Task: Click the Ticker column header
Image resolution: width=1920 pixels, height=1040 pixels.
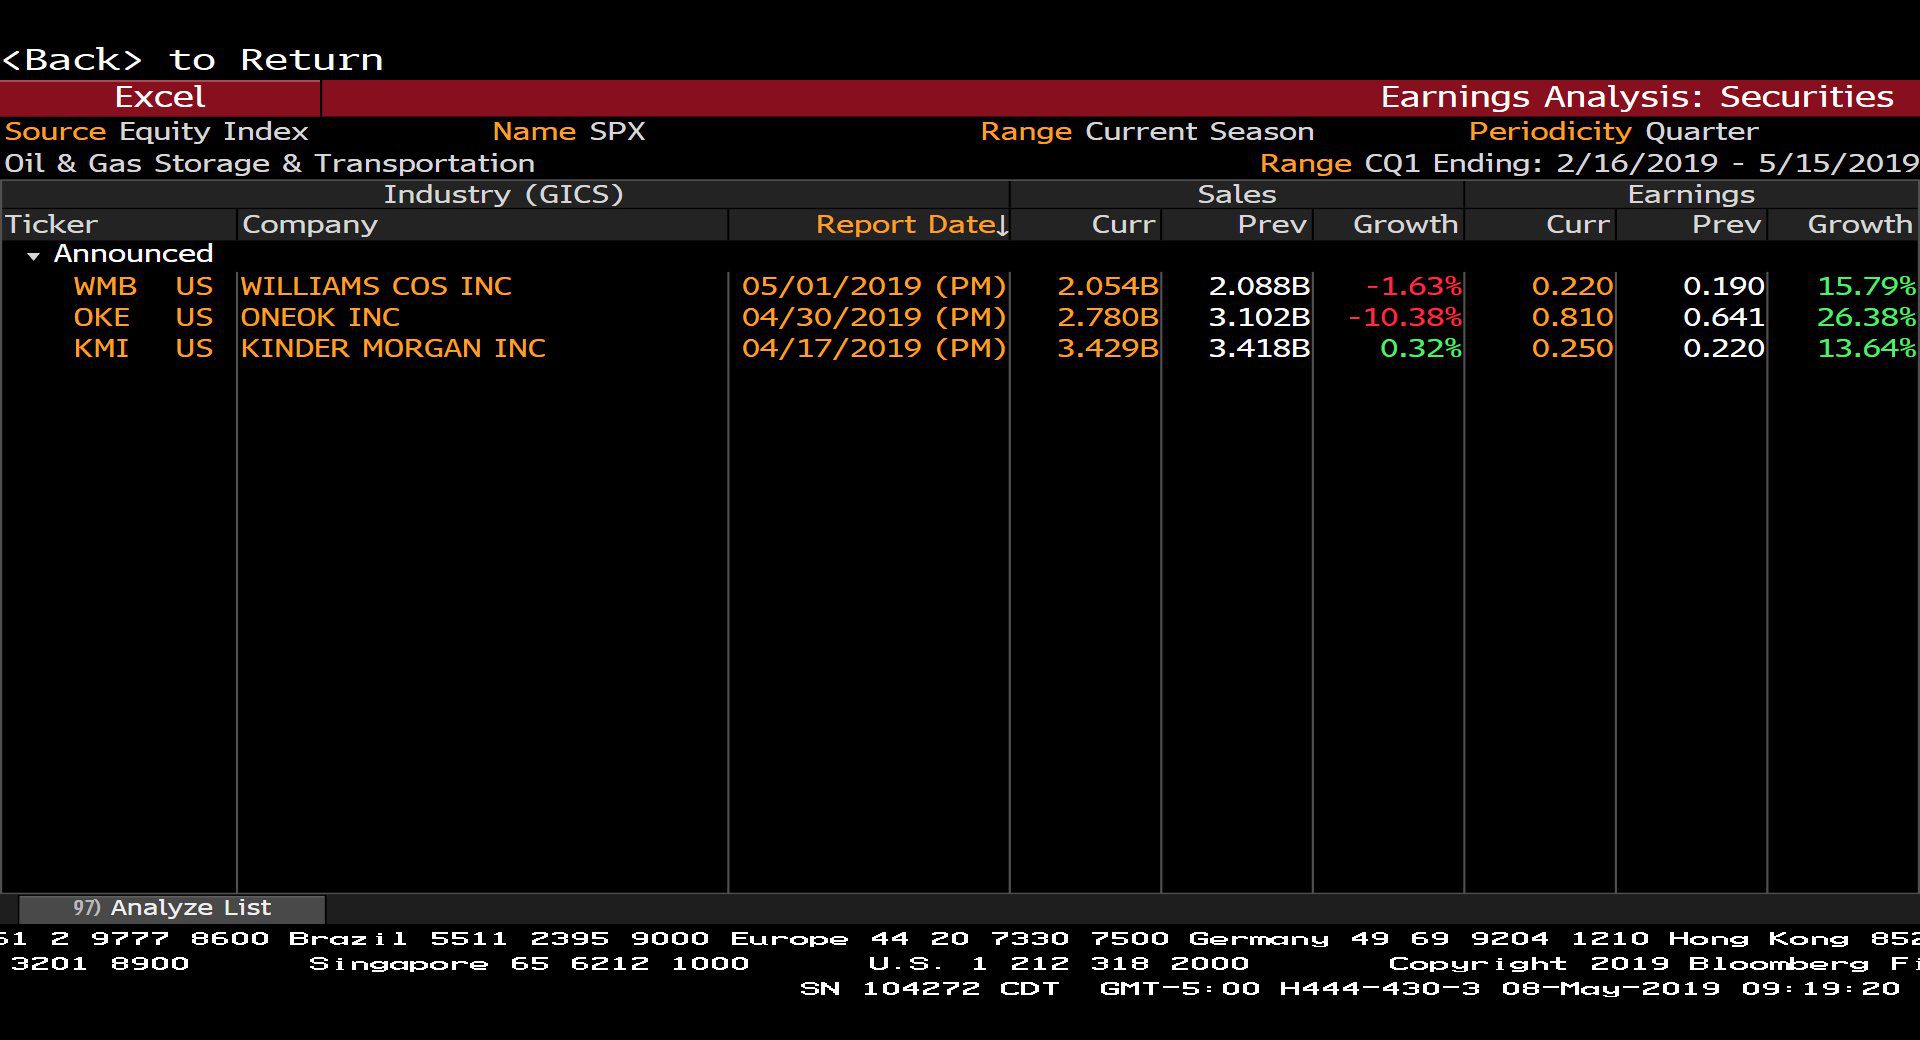Action: (118, 224)
